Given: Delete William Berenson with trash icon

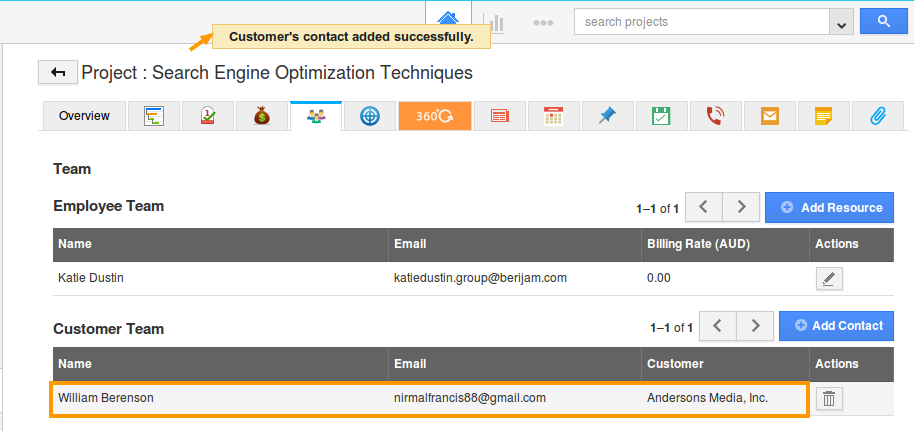Looking at the screenshot, I should [x=829, y=399].
